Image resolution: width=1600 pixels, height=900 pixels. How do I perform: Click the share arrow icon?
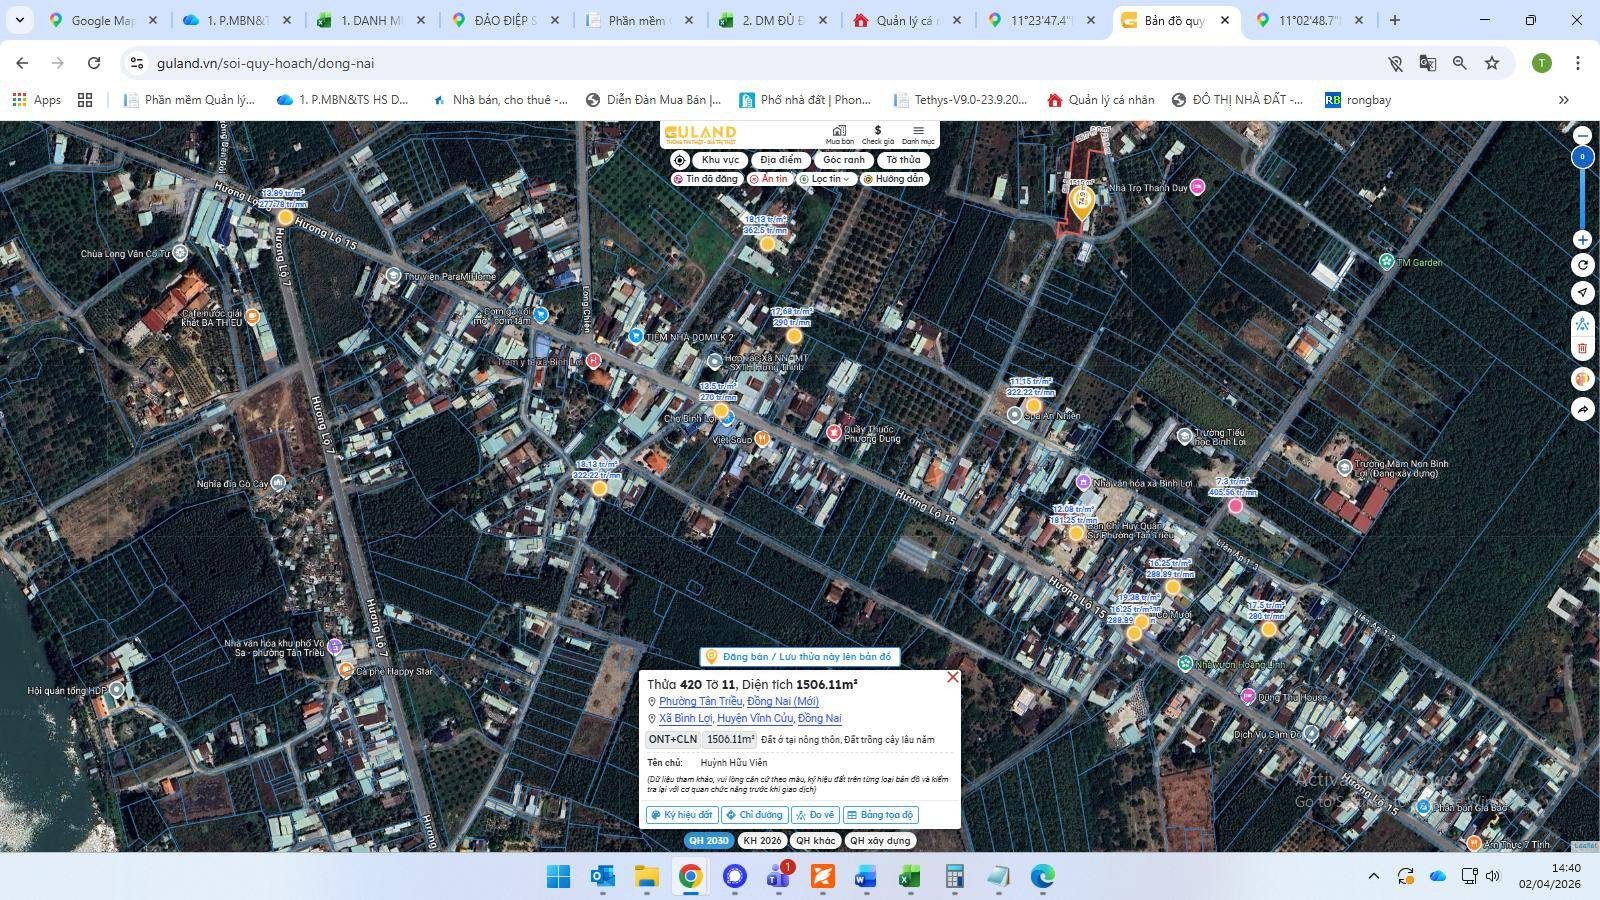tap(1582, 410)
